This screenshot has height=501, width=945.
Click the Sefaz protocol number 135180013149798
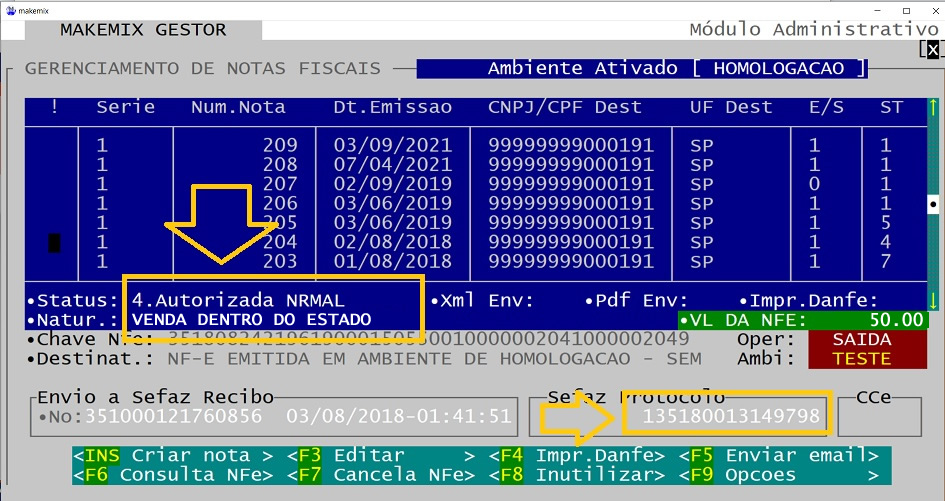[730, 415]
